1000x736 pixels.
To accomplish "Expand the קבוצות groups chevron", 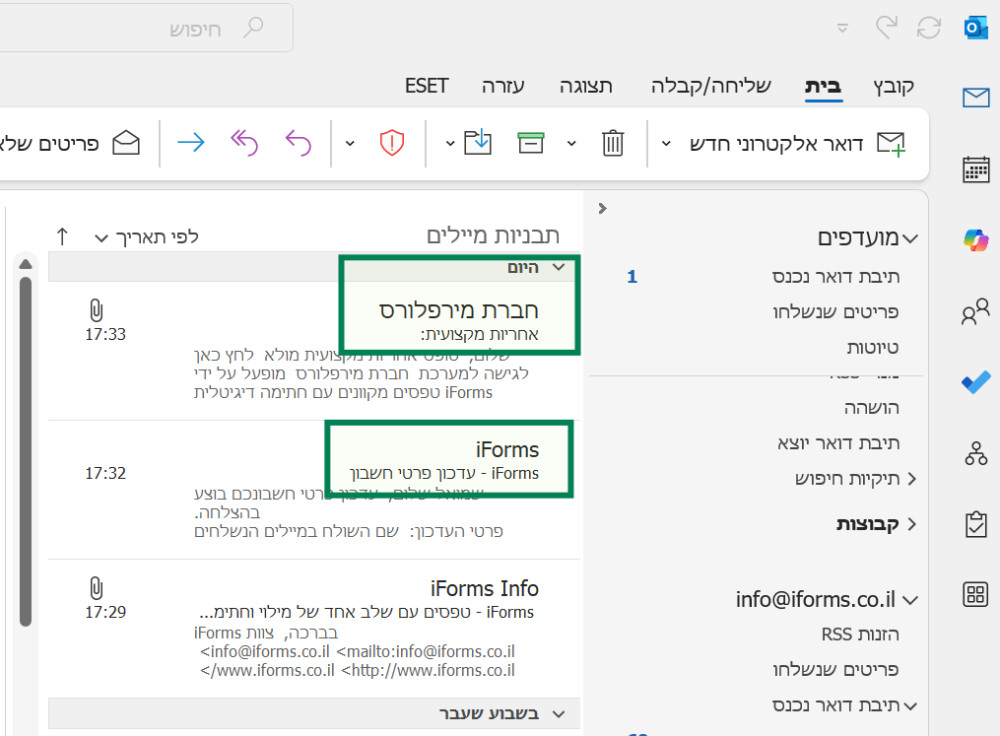I will [912, 524].
